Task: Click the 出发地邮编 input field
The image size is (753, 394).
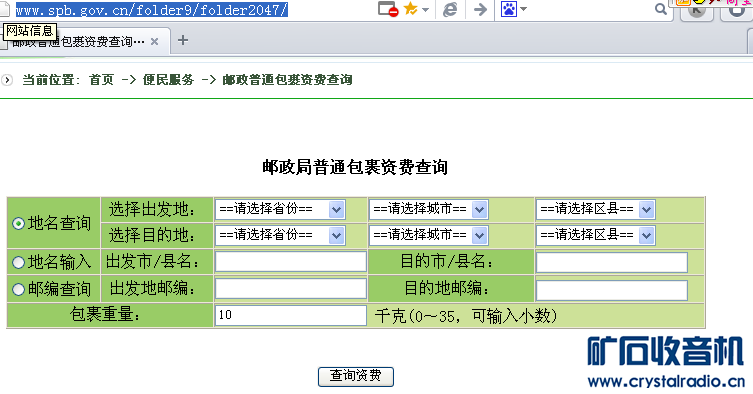Action: pos(291,289)
